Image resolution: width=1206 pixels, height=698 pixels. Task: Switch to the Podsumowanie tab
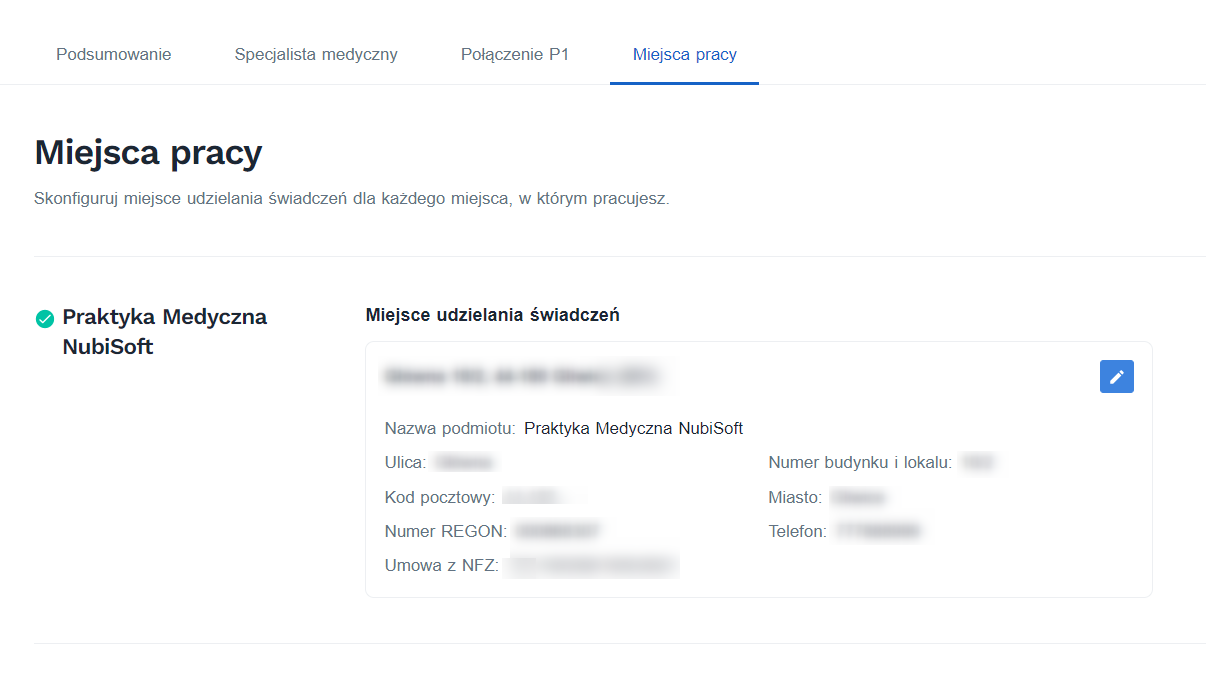point(113,54)
